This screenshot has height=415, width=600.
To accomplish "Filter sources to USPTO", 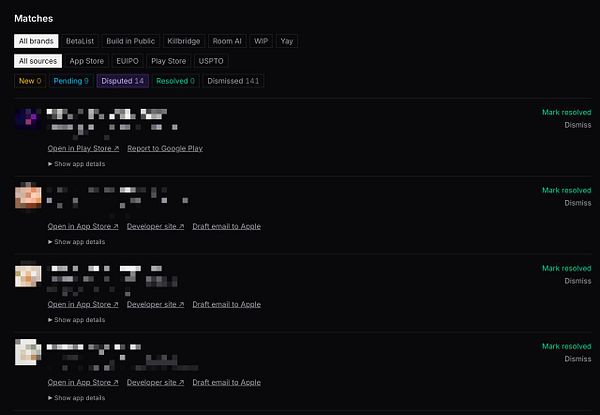I will pyautogui.click(x=211, y=61).
